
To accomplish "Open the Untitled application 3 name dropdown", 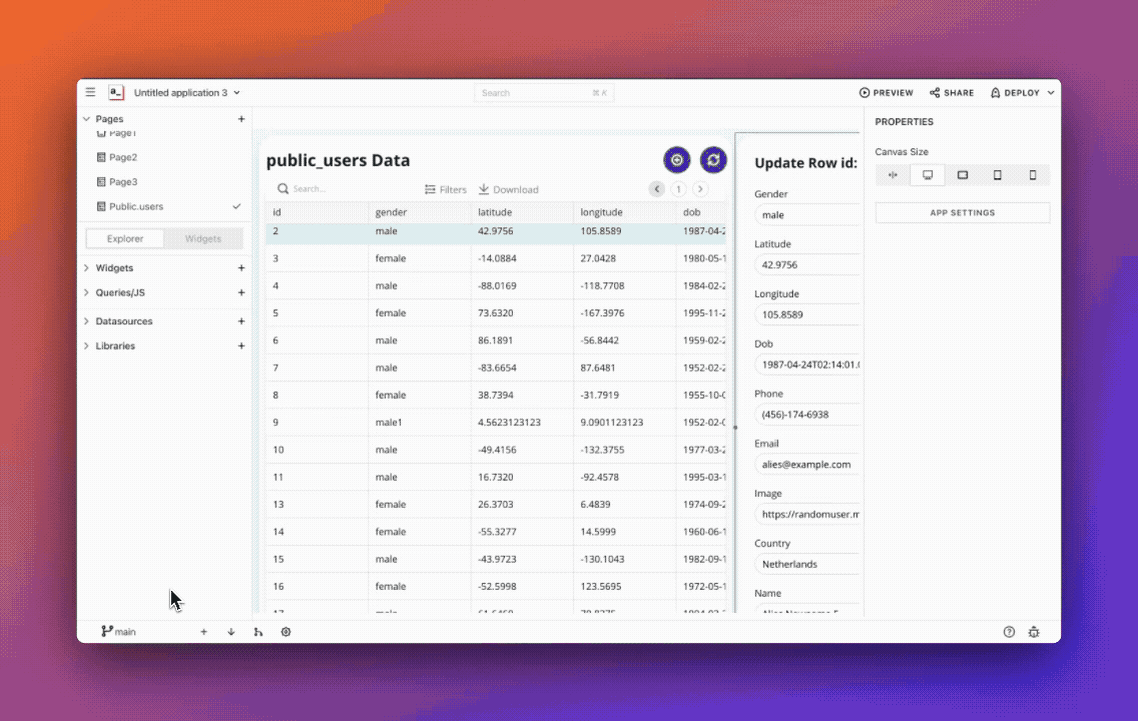I will point(187,93).
